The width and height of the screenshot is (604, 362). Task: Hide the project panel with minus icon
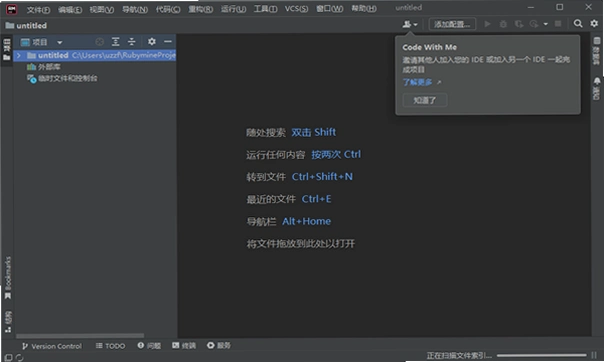tap(168, 42)
